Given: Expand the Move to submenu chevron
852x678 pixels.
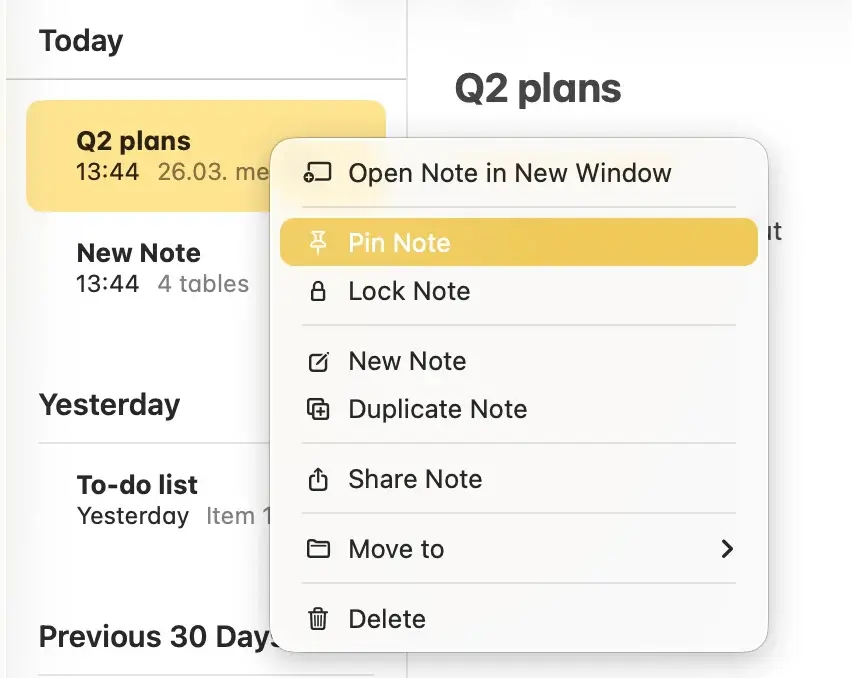Looking at the screenshot, I should 729,549.
